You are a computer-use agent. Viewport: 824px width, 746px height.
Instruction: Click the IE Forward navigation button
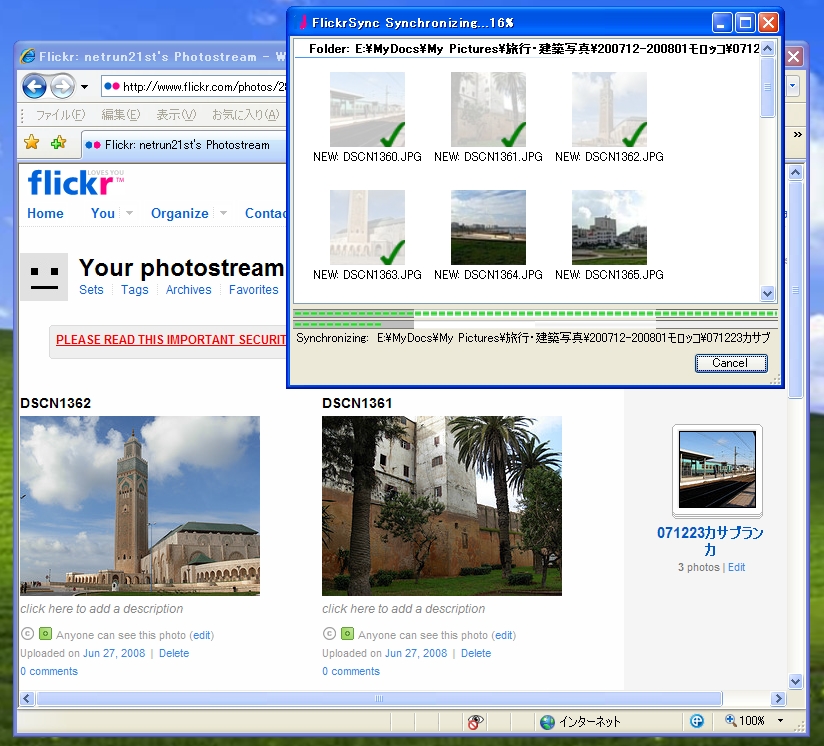(63, 86)
